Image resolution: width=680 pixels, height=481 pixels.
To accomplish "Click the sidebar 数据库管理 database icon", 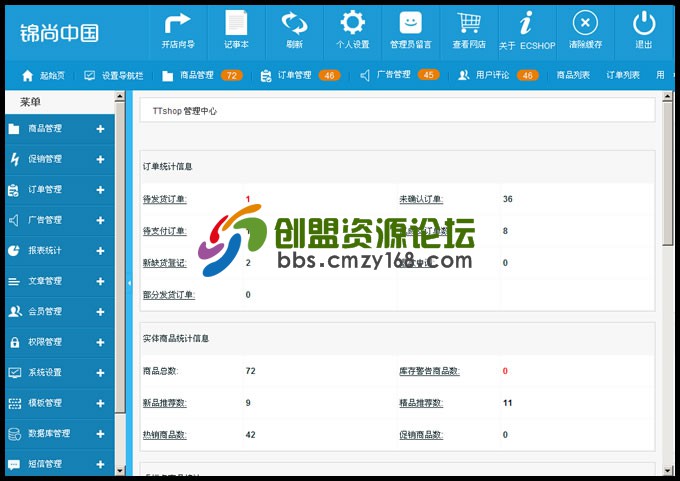I will tap(14, 434).
